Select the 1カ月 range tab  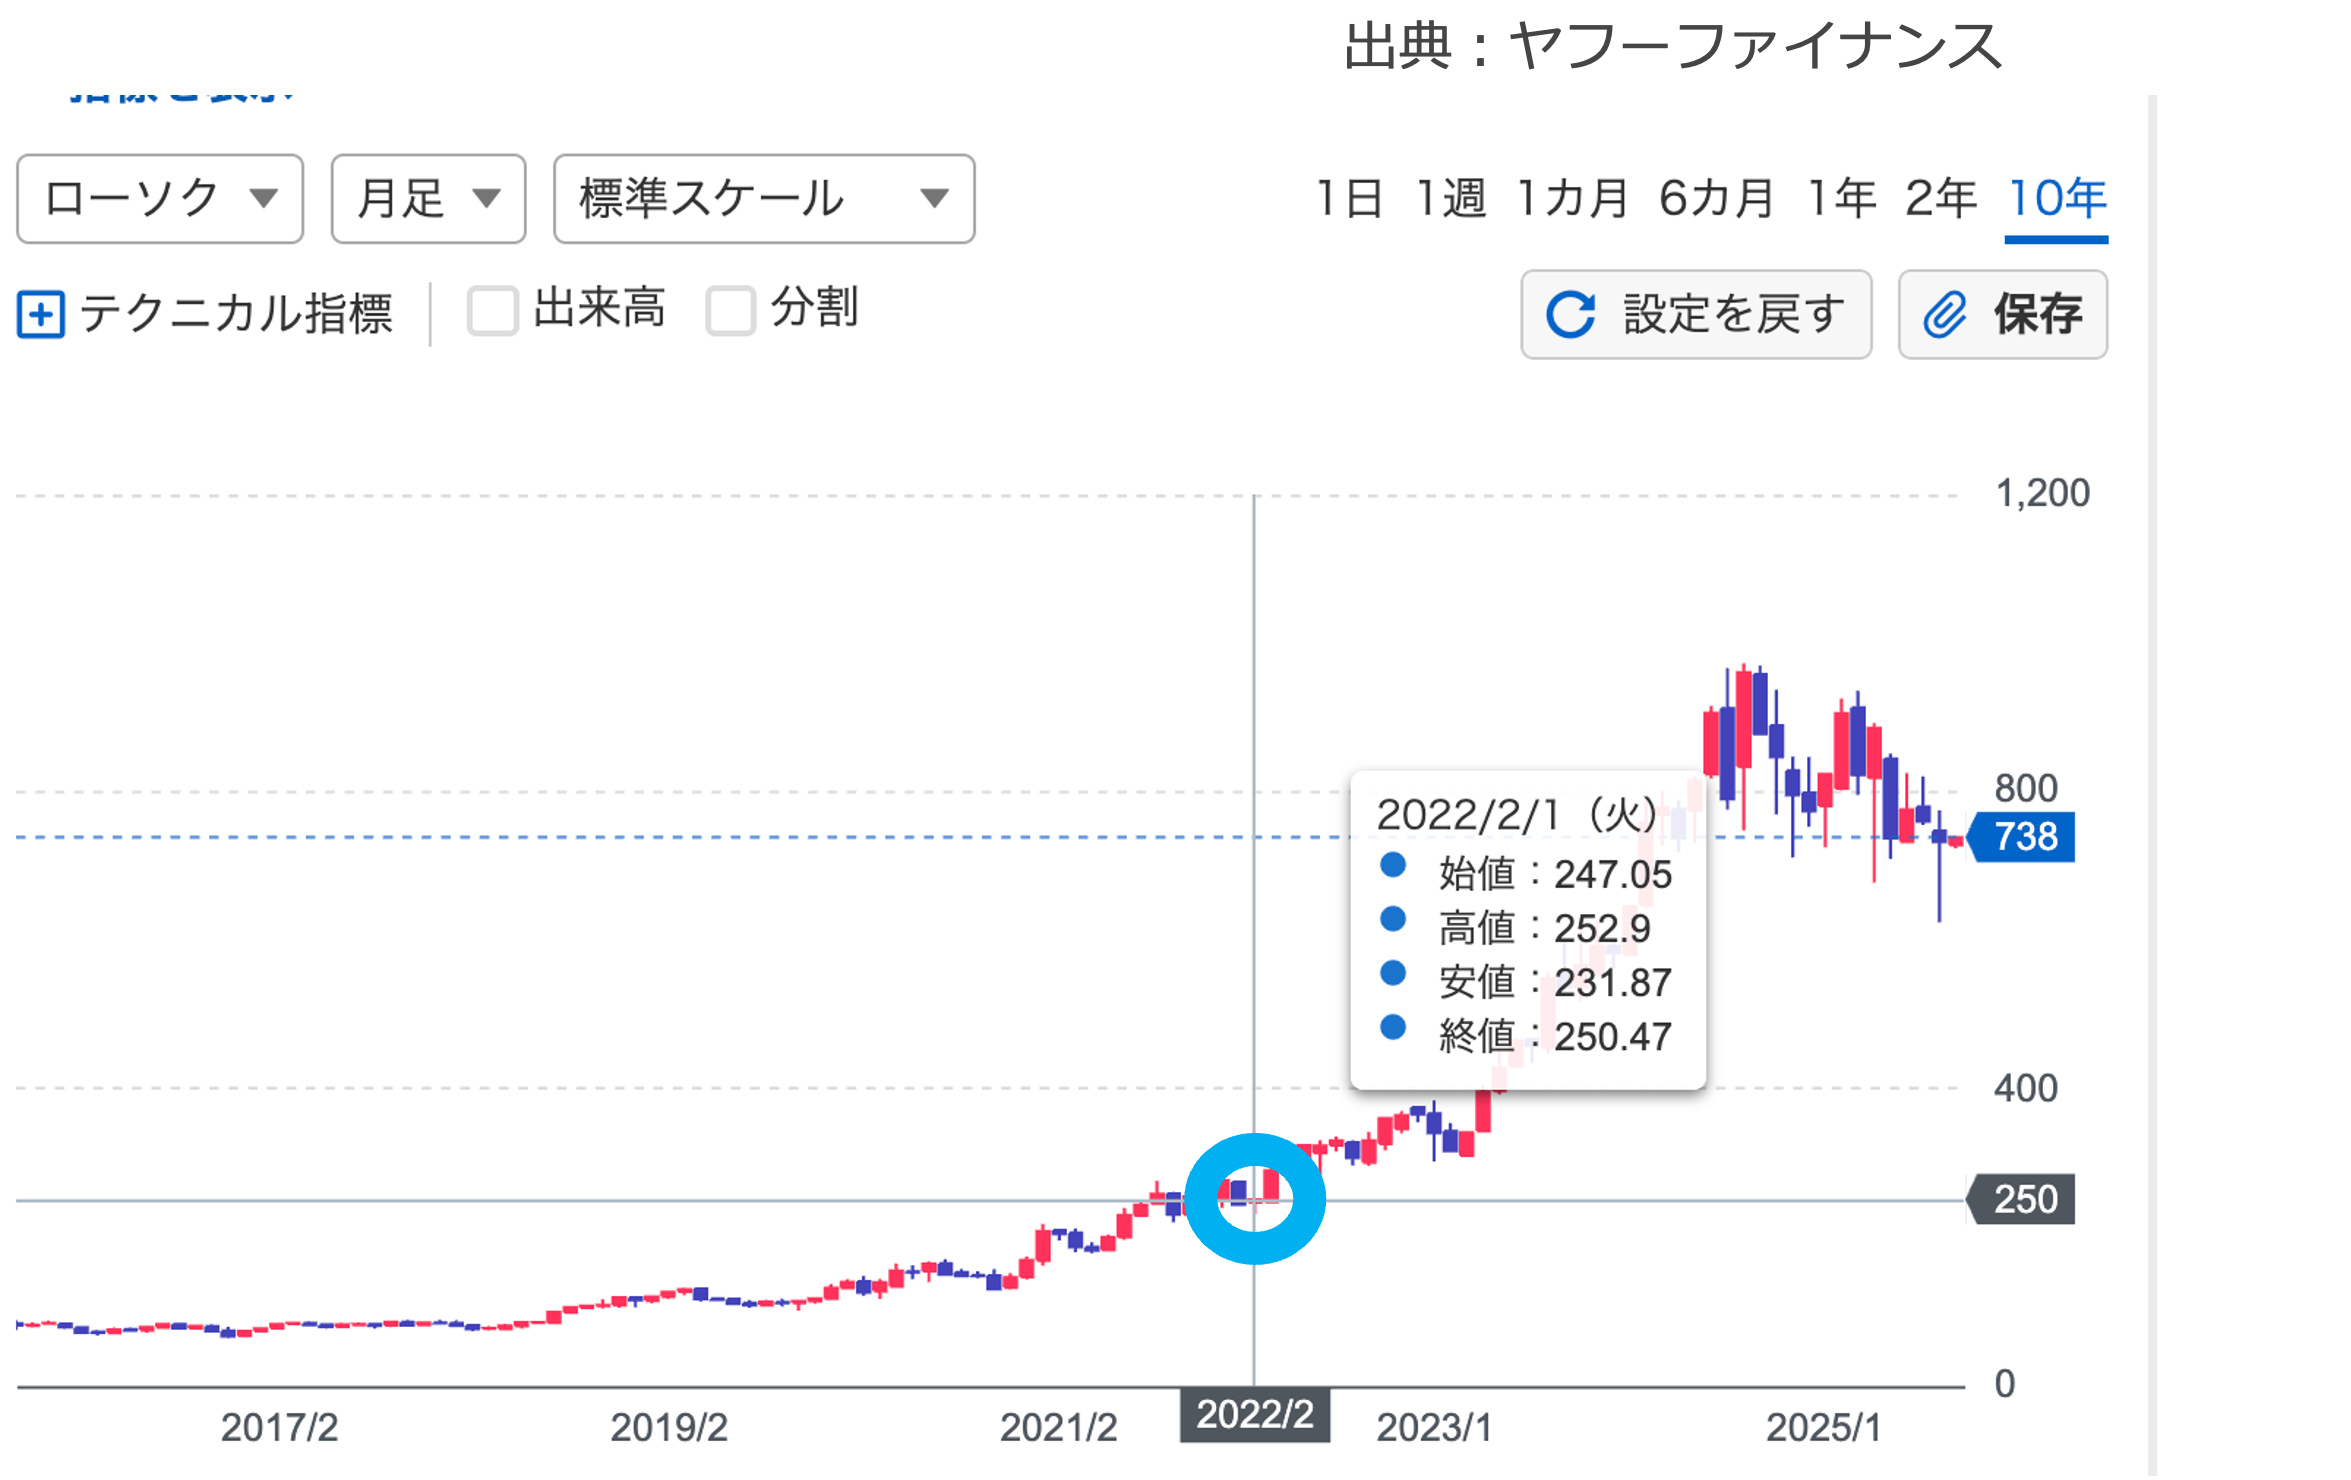point(1572,199)
